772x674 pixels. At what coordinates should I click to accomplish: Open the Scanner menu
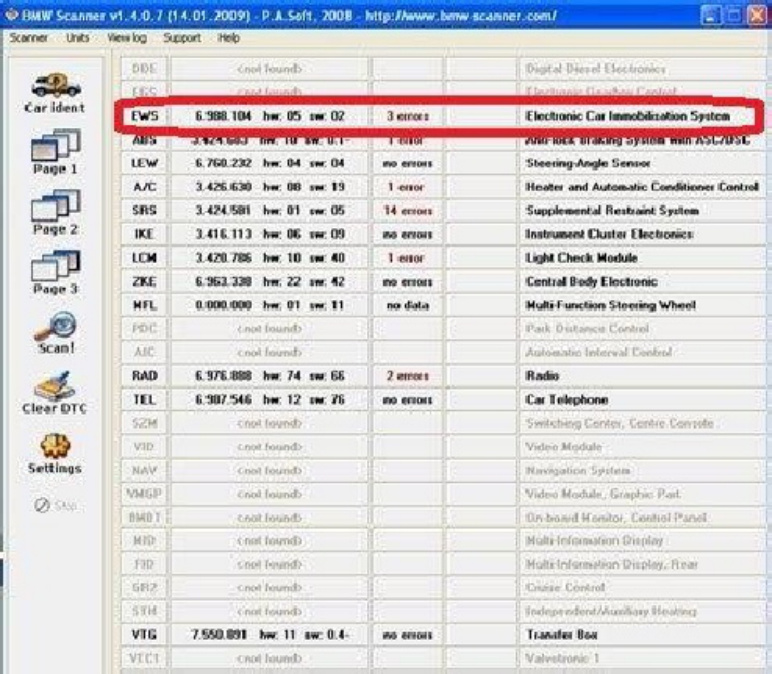click(29, 38)
